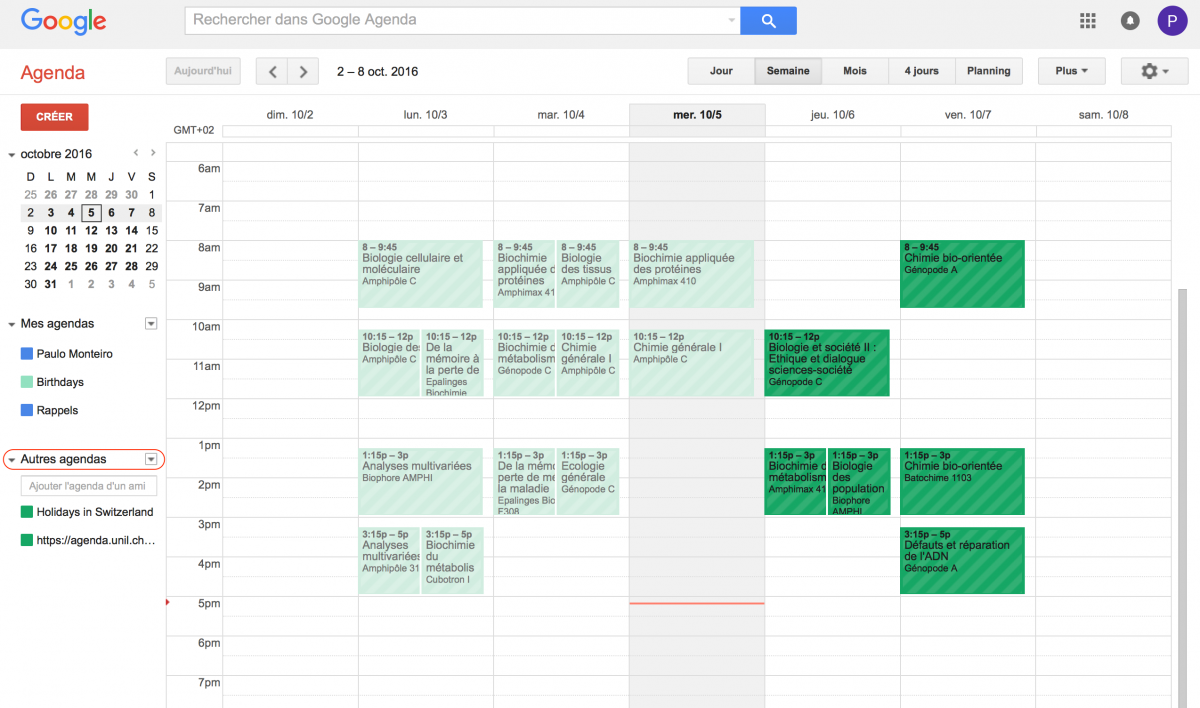Open the Plus dropdown menu

click(x=1071, y=71)
